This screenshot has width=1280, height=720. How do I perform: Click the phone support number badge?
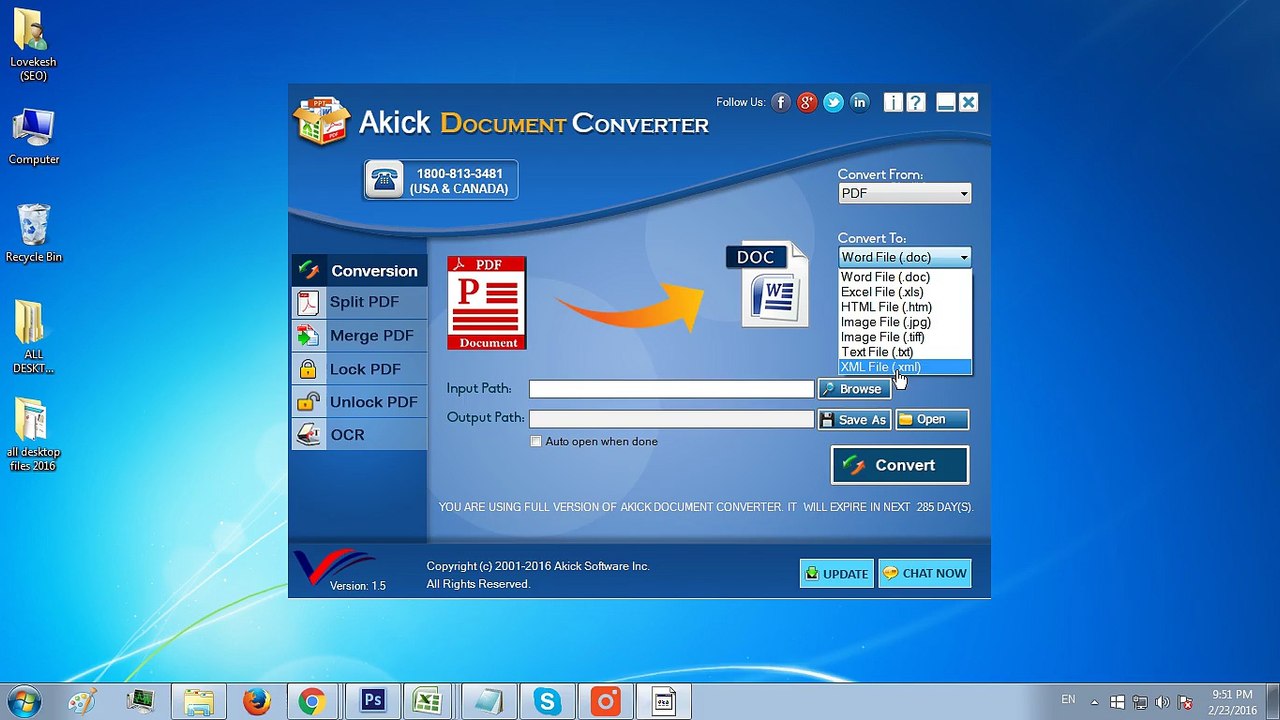click(441, 180)
